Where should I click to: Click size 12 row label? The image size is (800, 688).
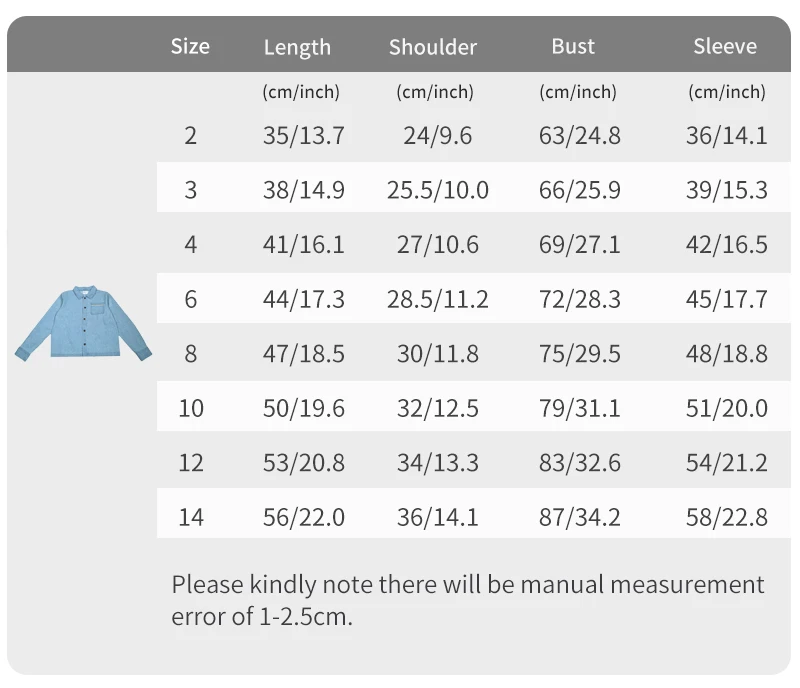click(x=191, y=463)
